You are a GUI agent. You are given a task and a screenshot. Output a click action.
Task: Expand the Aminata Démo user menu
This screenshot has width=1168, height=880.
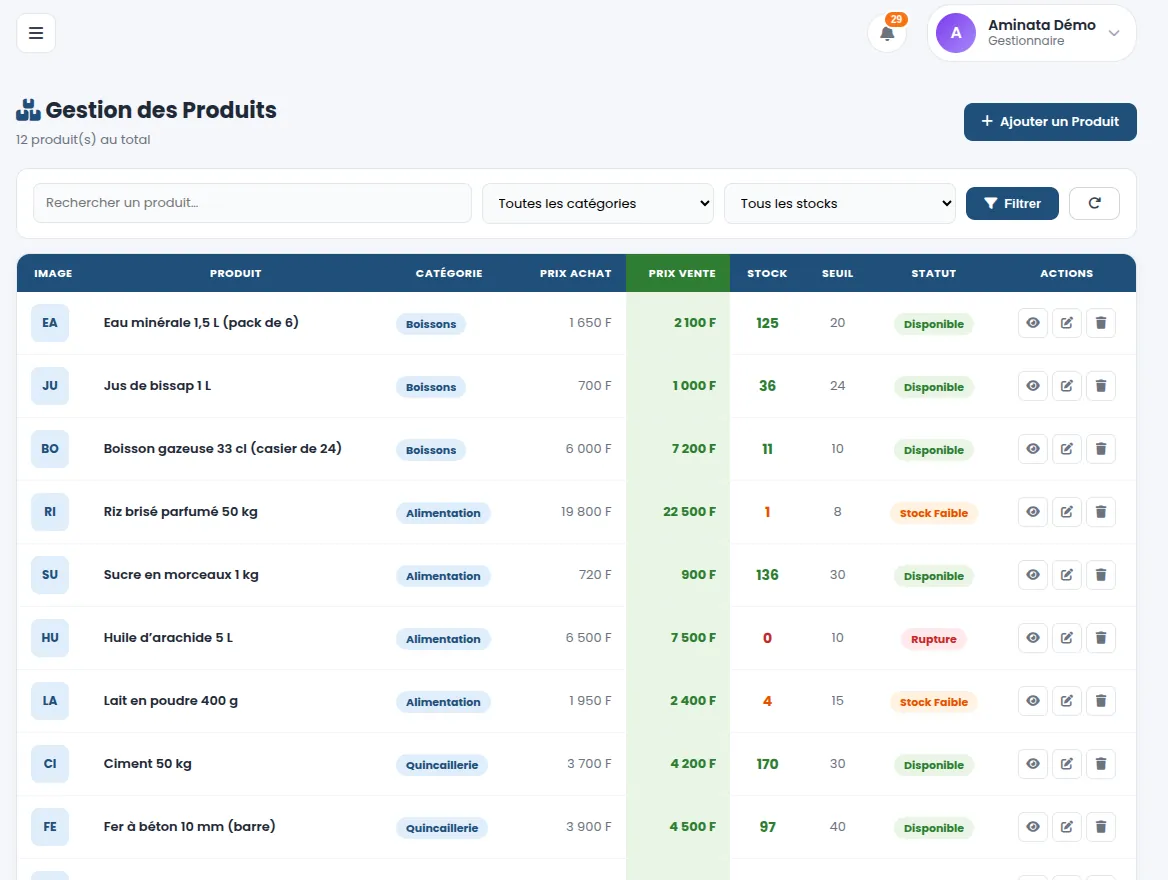(x=1032, y=33)
